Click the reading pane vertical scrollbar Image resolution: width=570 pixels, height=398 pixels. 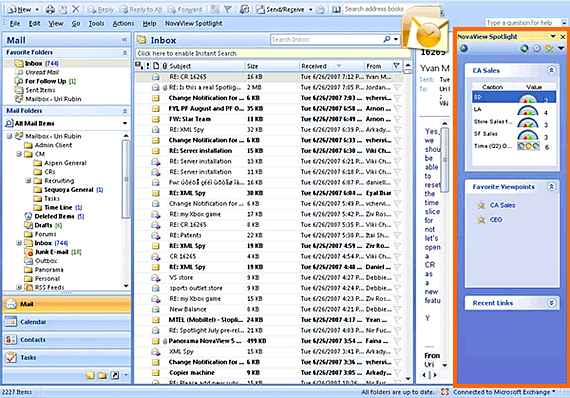coord(444,244)
